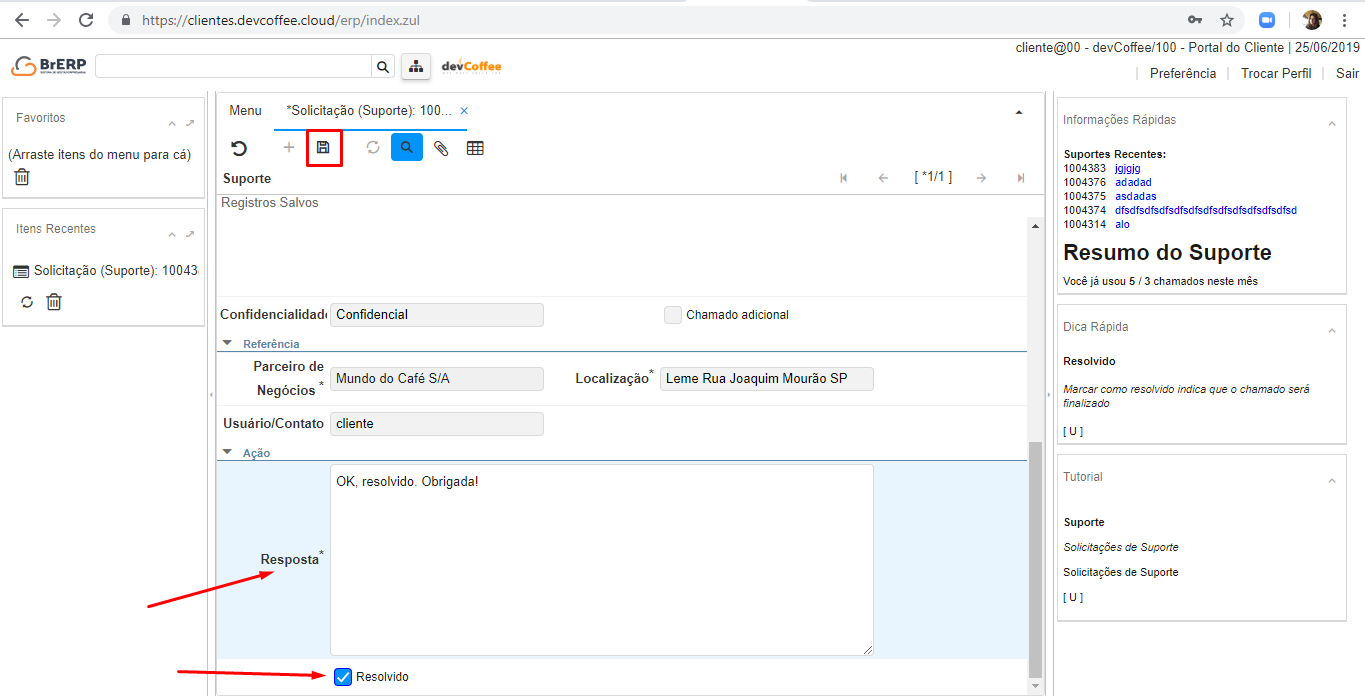Click trash icon in Favoritos panel
The width and height of the screenshot is (1365, 696).
pyautogui.click(x=22, y=177)
